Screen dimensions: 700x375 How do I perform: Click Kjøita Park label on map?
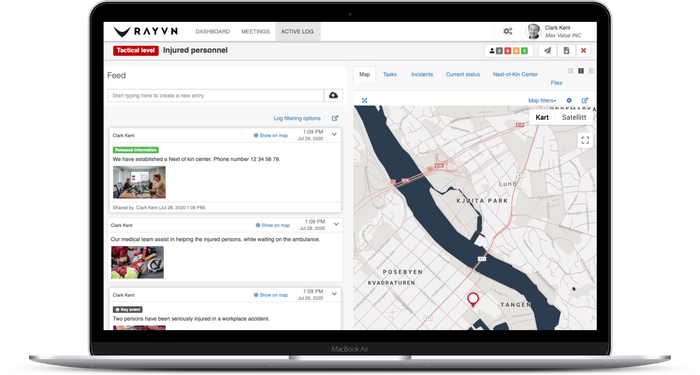coord(482,201)
